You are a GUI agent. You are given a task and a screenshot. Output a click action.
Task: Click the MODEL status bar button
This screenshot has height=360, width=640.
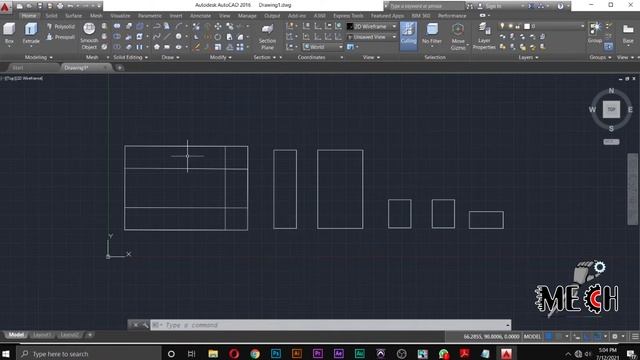pyautogui.click(x=532, y=337)
